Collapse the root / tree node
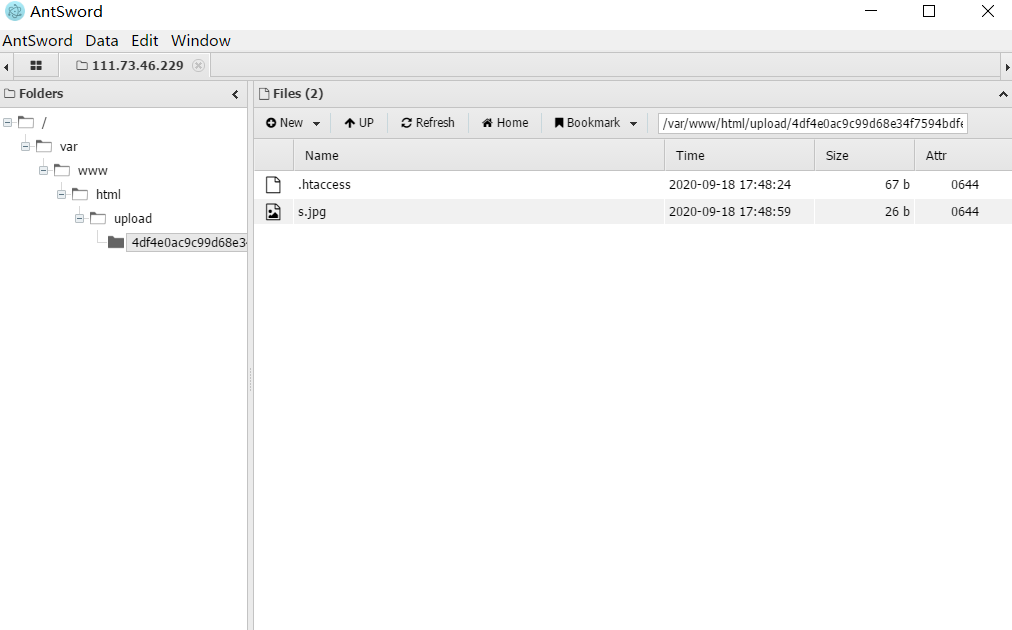1012x630 pixels. click(x=8, y=122)
